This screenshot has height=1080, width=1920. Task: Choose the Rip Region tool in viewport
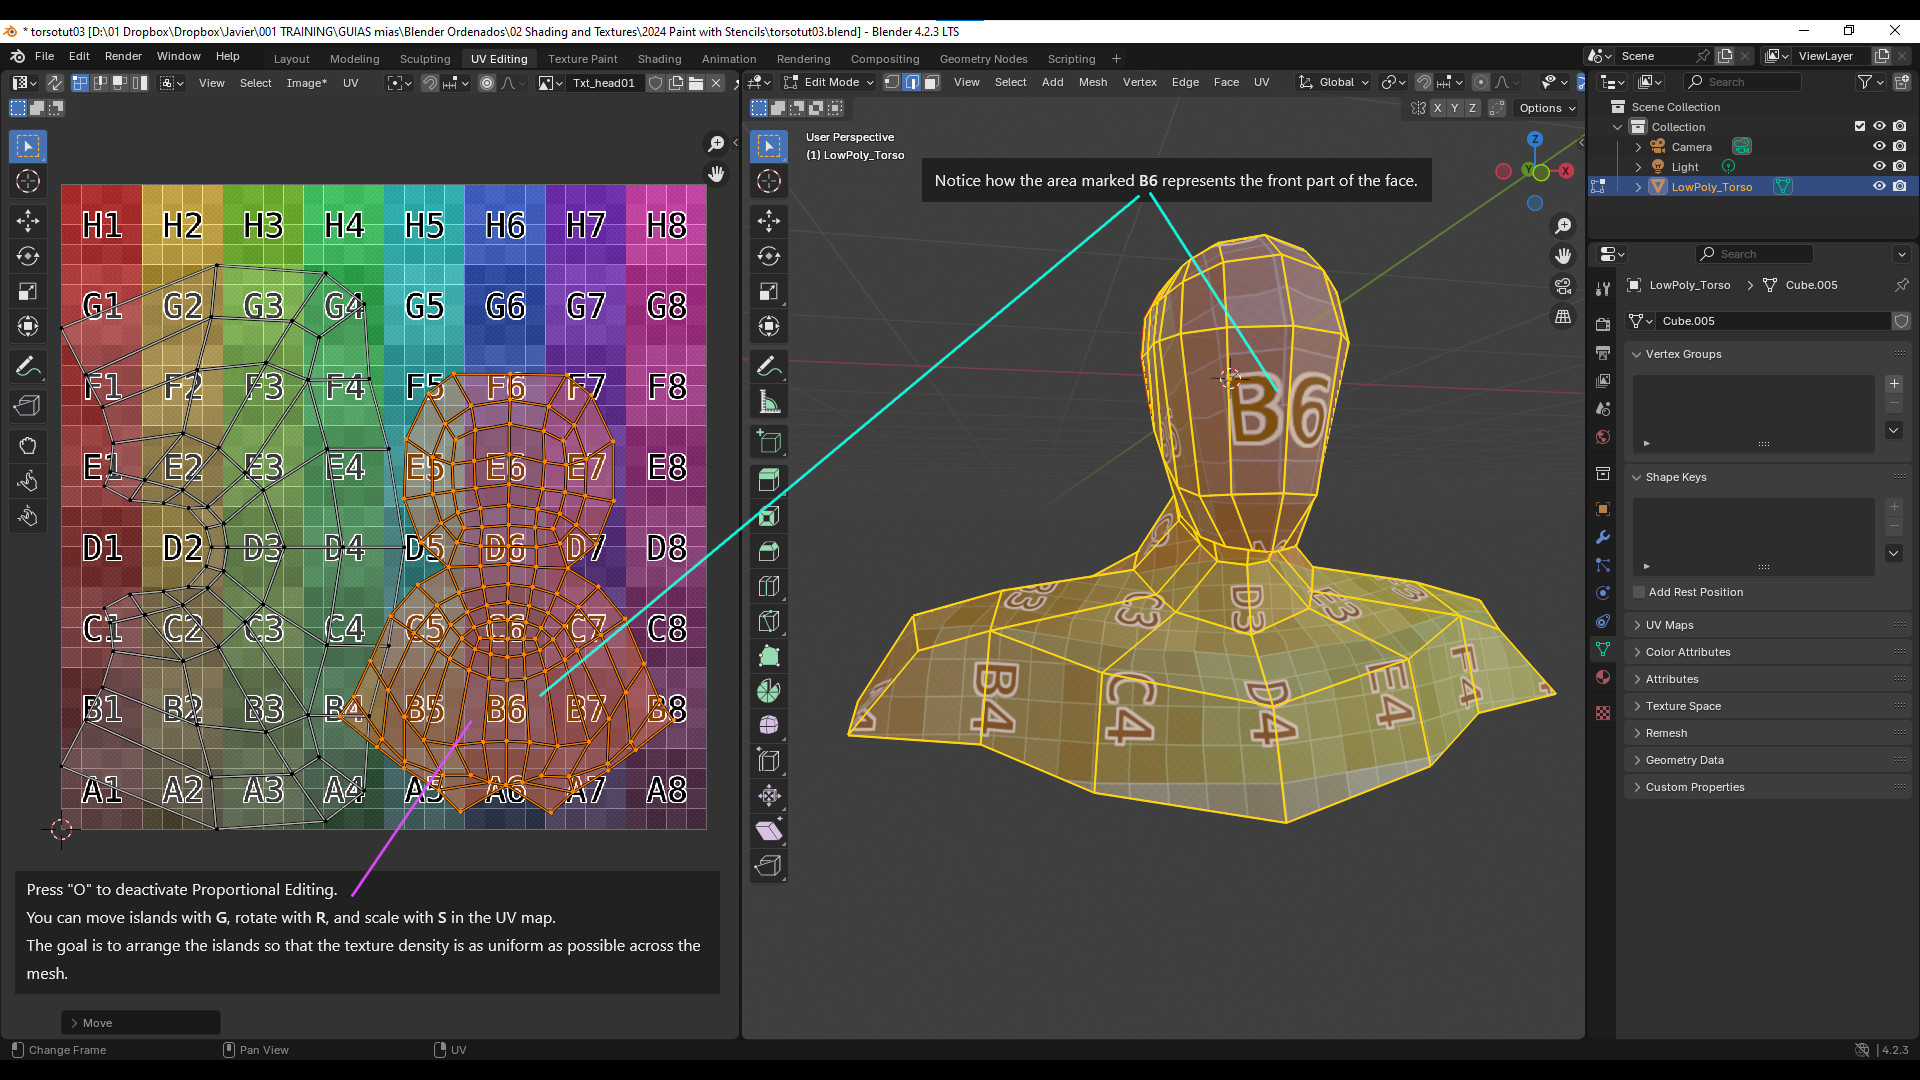point(769,865)
